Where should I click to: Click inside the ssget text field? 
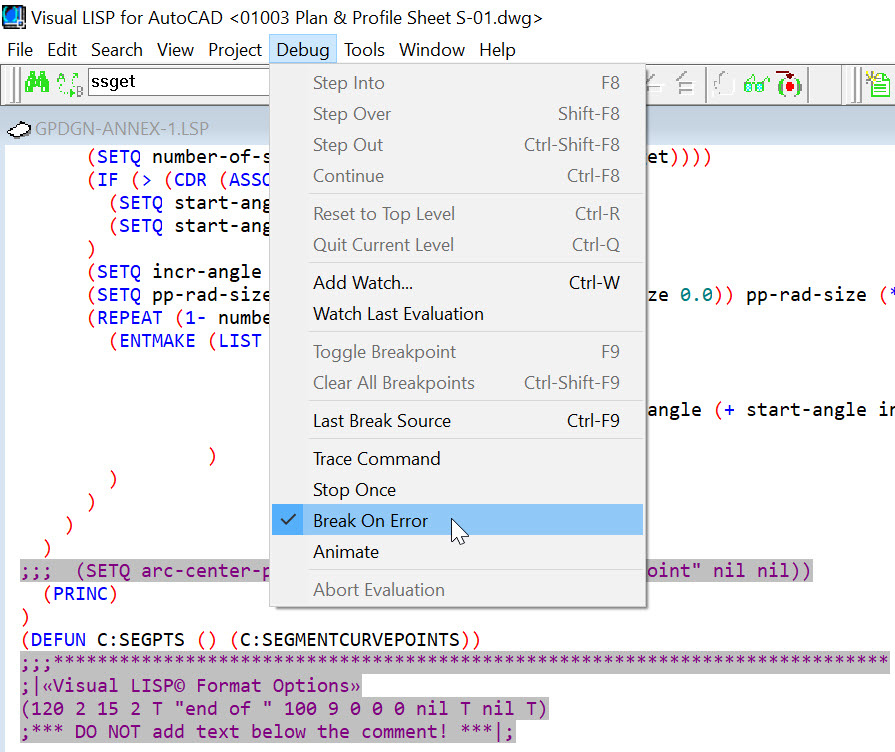180,84
